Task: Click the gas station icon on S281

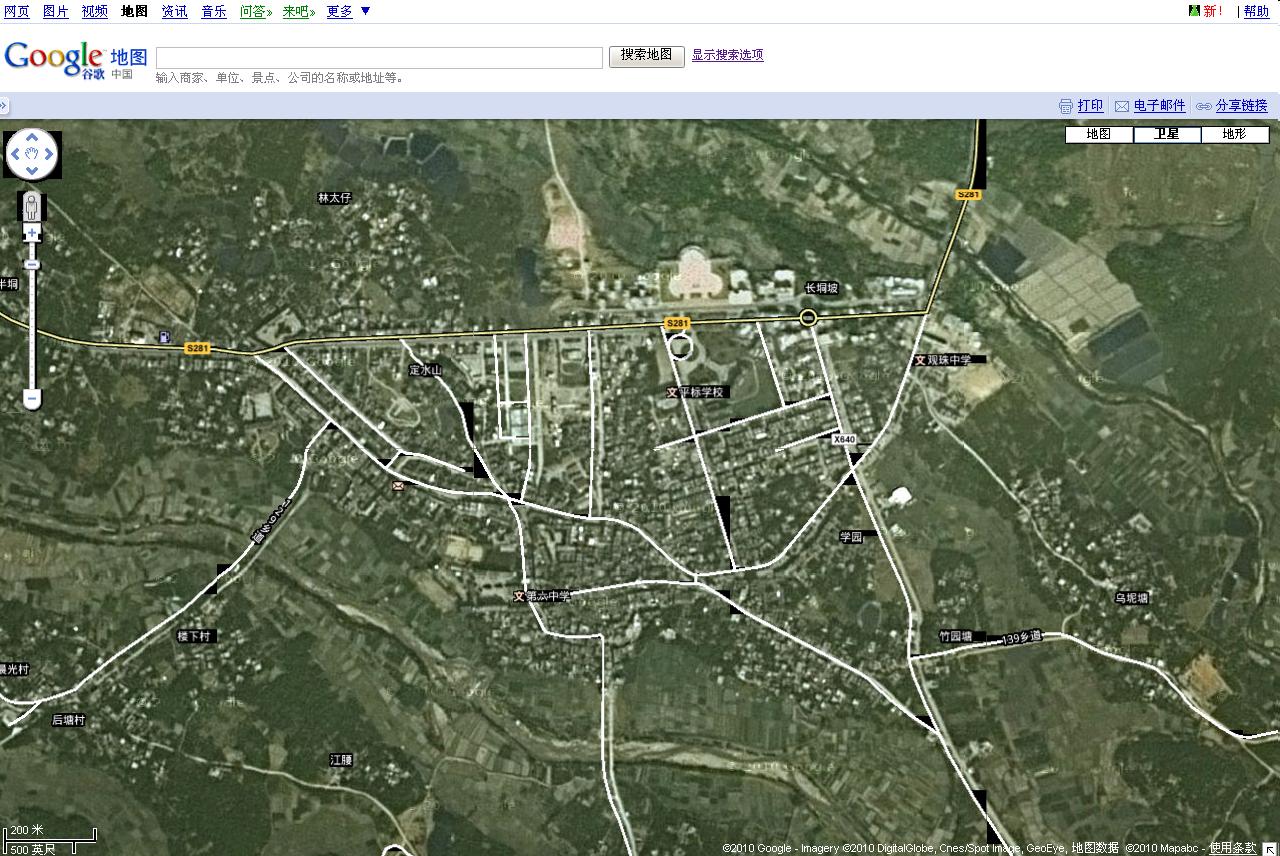Action: [x=163, y=337]
